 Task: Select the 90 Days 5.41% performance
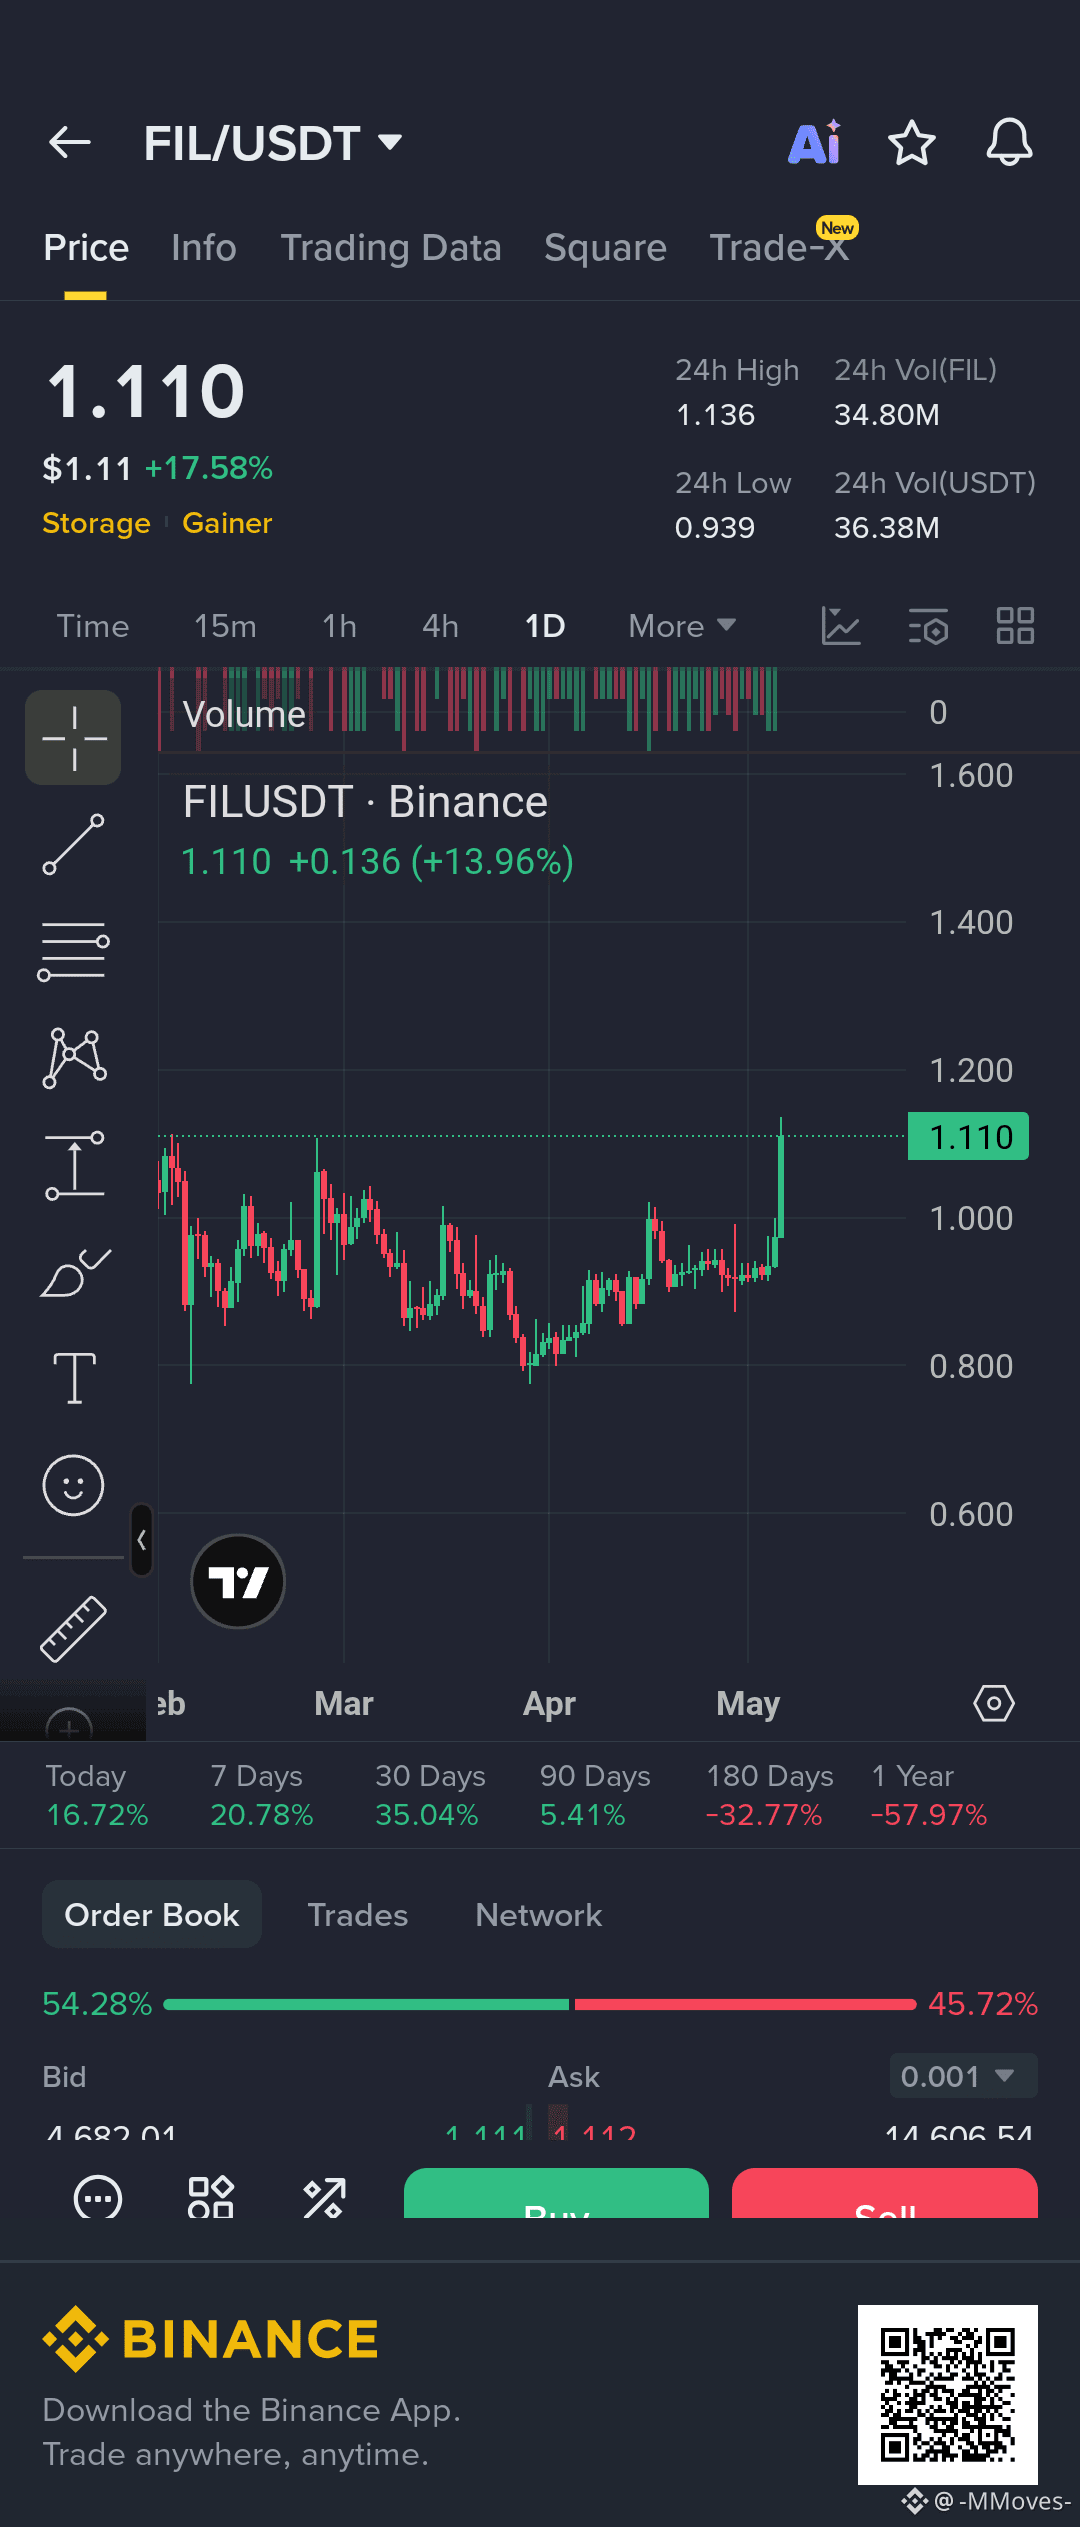pyautogui.click(x=595, y=1795)
